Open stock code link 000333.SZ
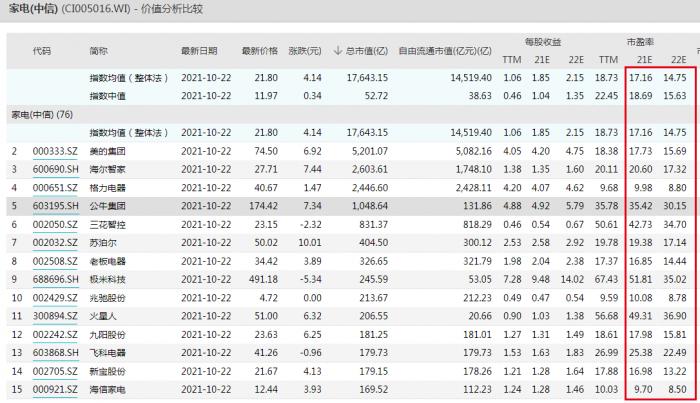The height and width of the screenshot is (403, 700). pos(55,151)
